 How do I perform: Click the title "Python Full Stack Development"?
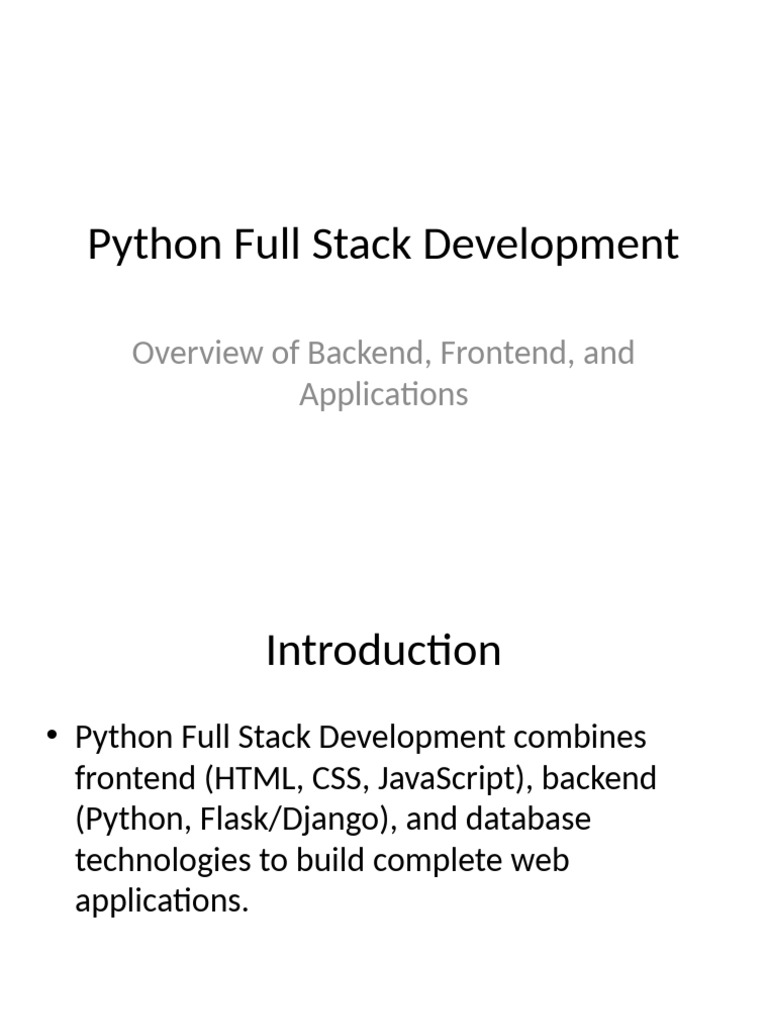pyautogui.click(x=383, y=244)
